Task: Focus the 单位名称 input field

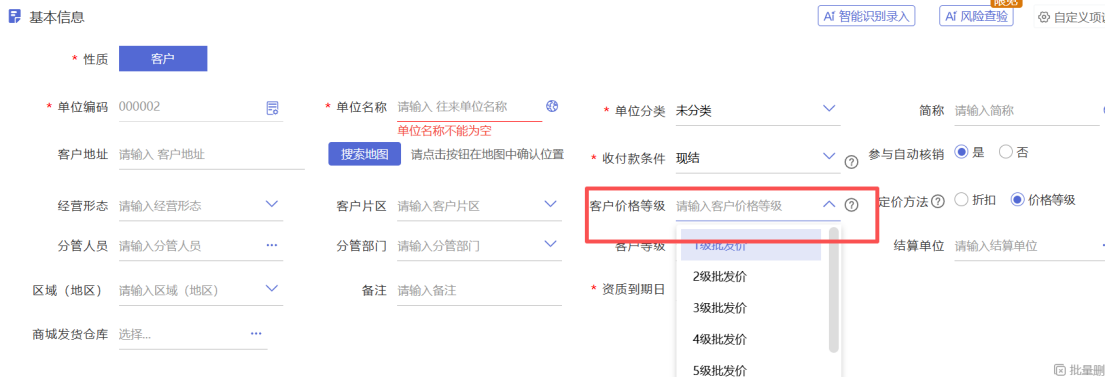Action: 469,107
